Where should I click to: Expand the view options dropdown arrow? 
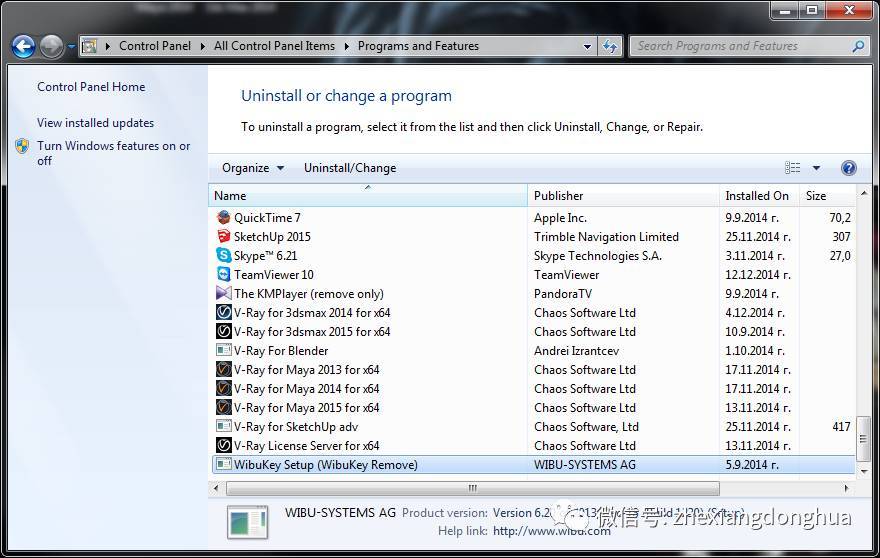point(816,168)
